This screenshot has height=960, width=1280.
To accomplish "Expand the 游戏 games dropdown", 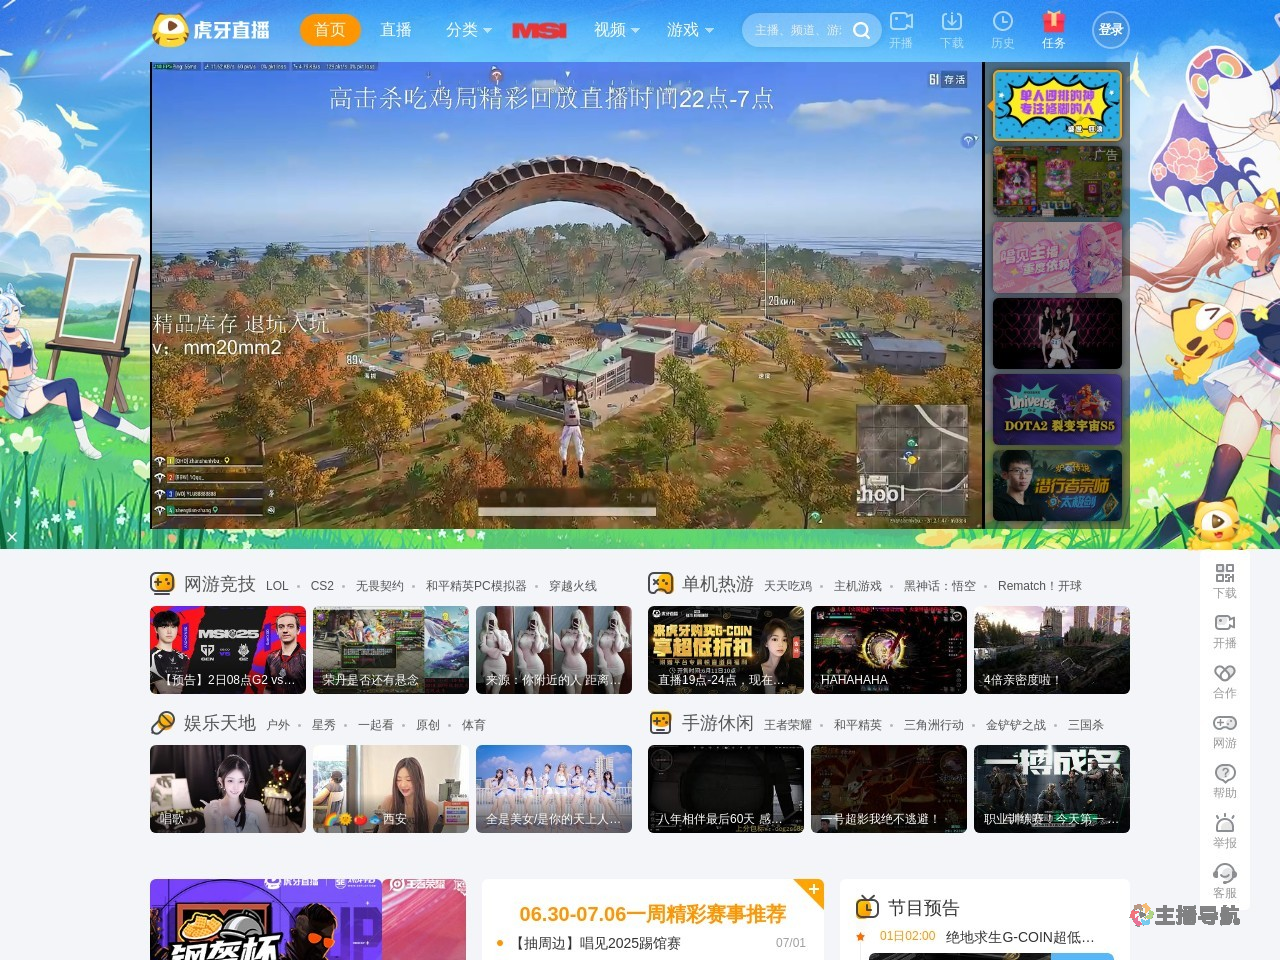I will (690, 30).
